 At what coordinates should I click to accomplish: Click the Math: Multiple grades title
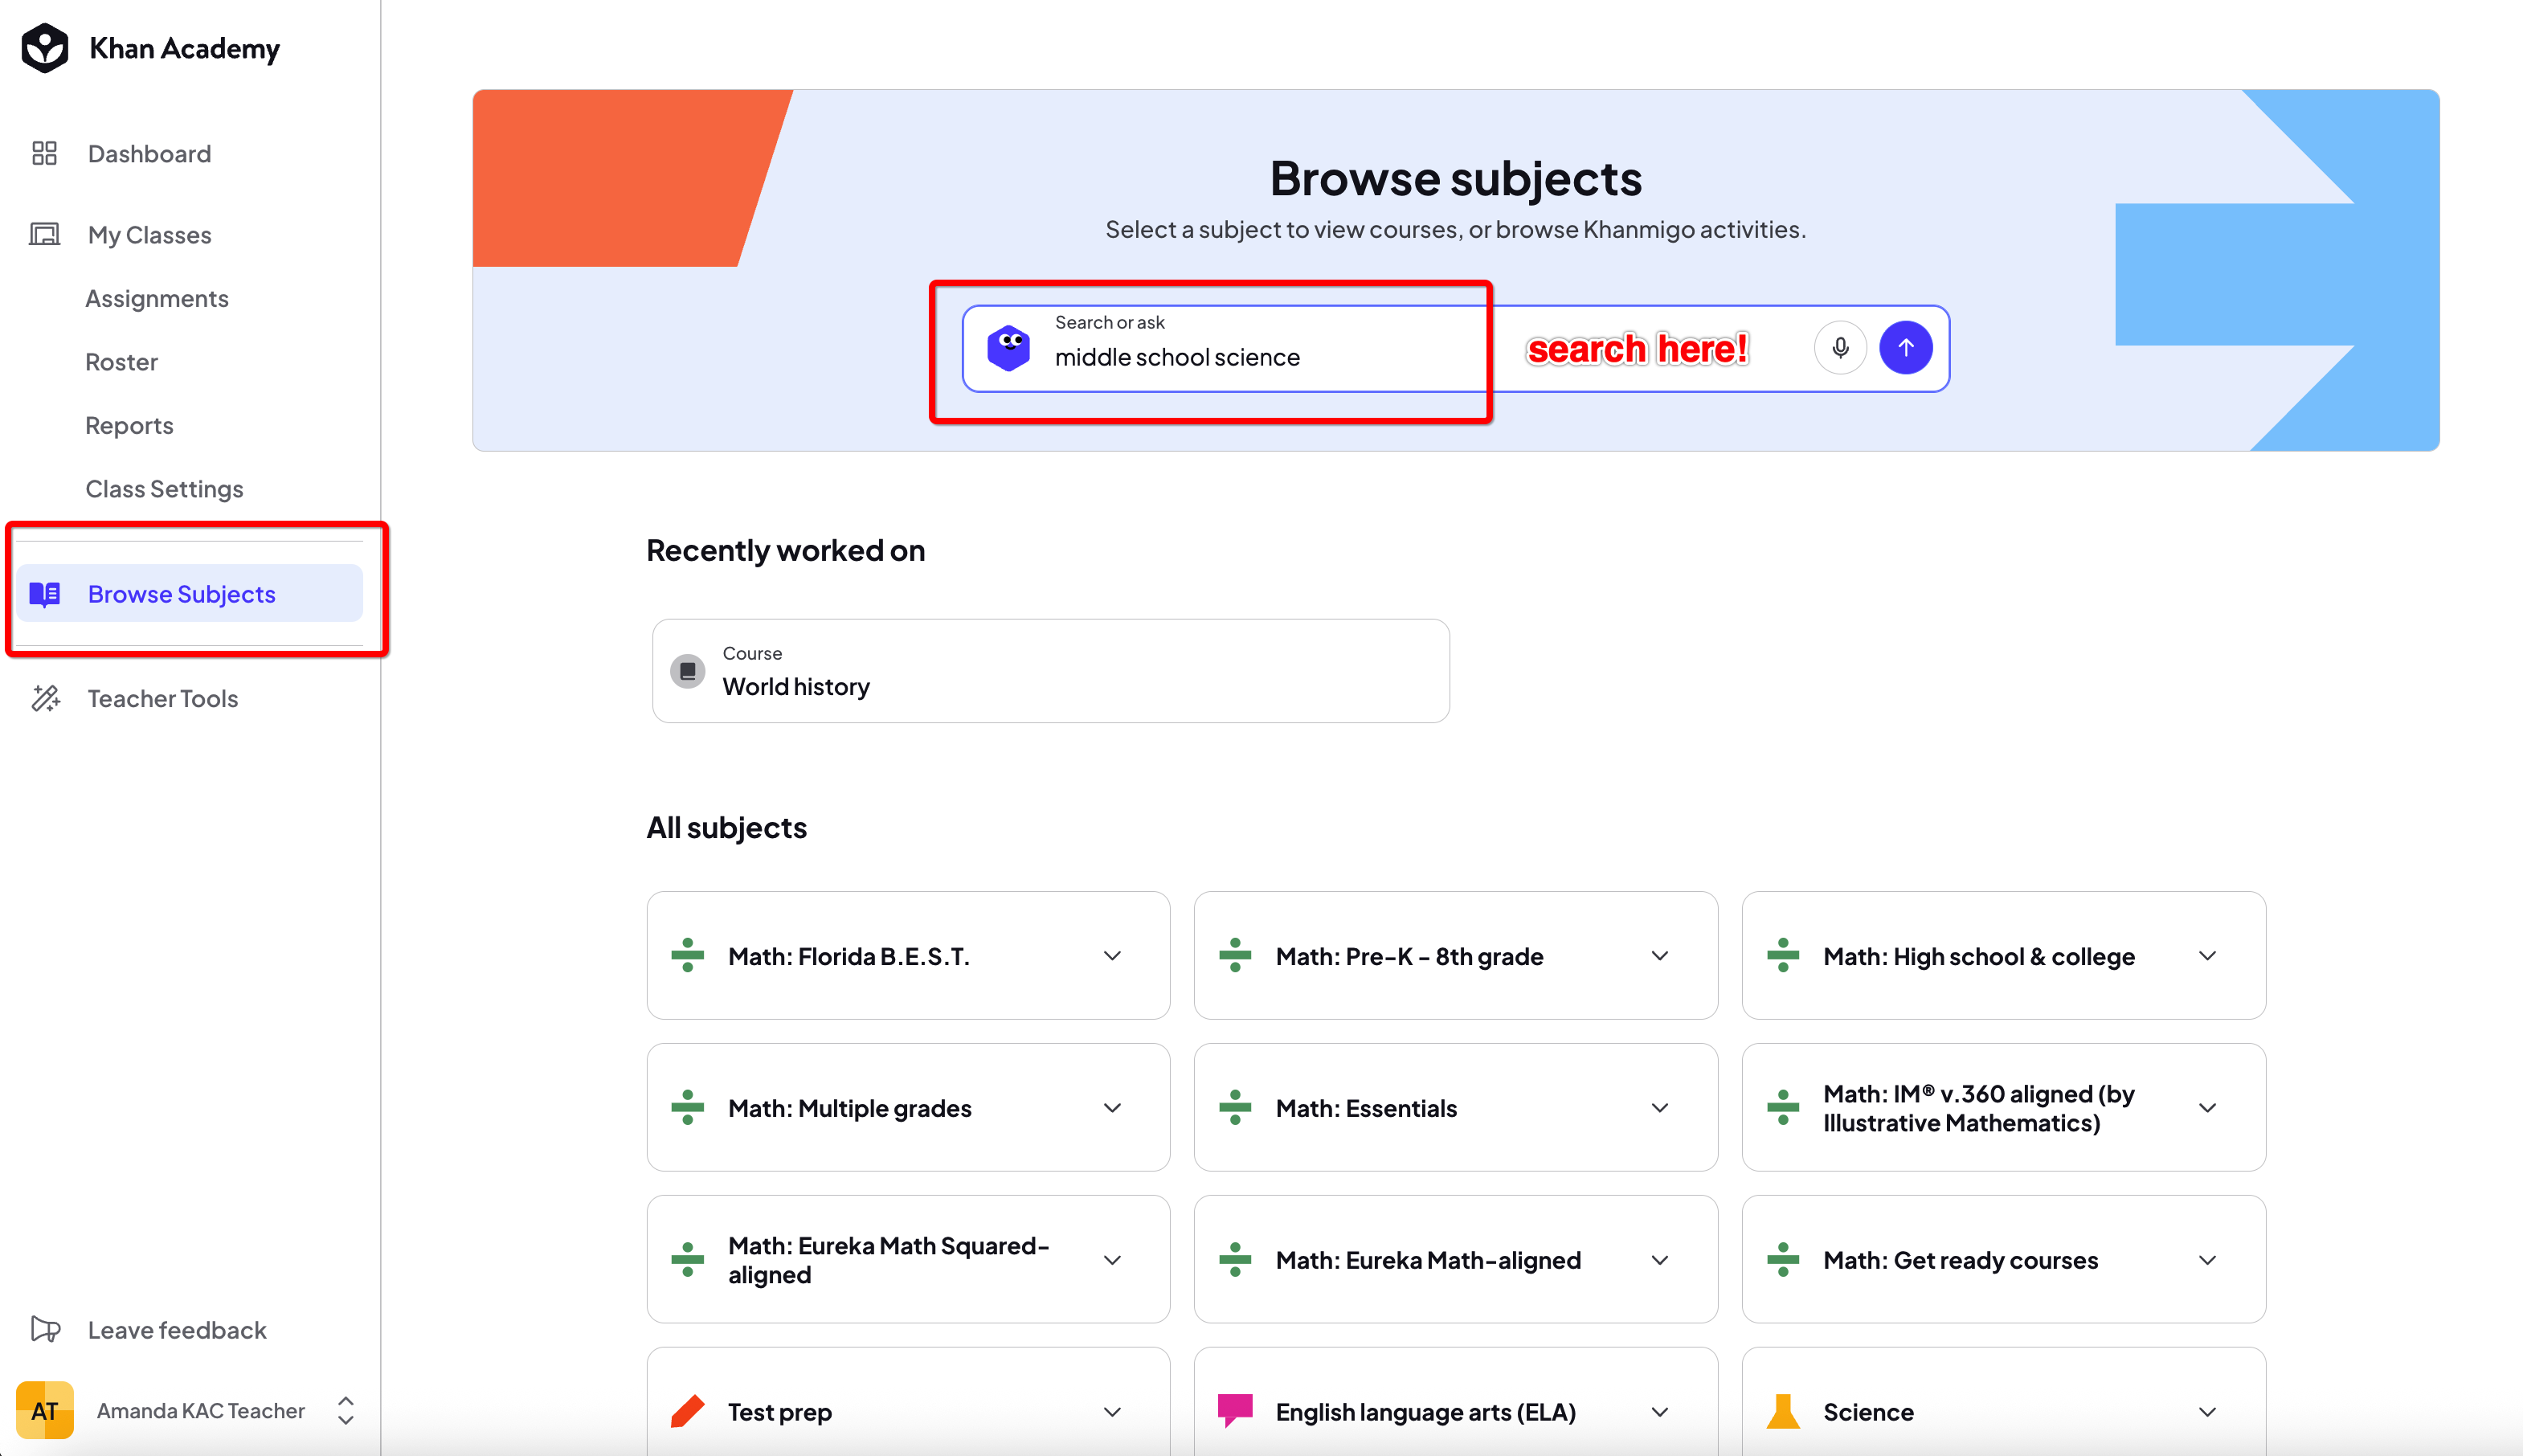point(850,1108)
